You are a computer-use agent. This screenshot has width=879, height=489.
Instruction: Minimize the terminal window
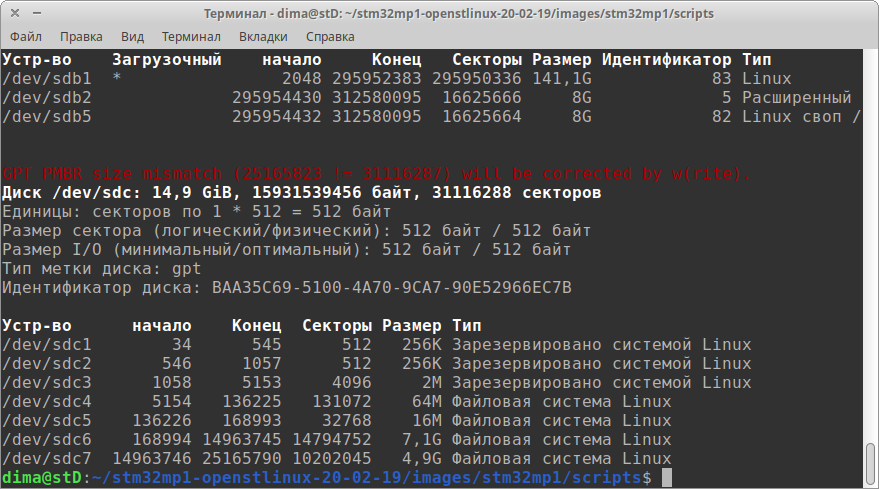(37, 13)
